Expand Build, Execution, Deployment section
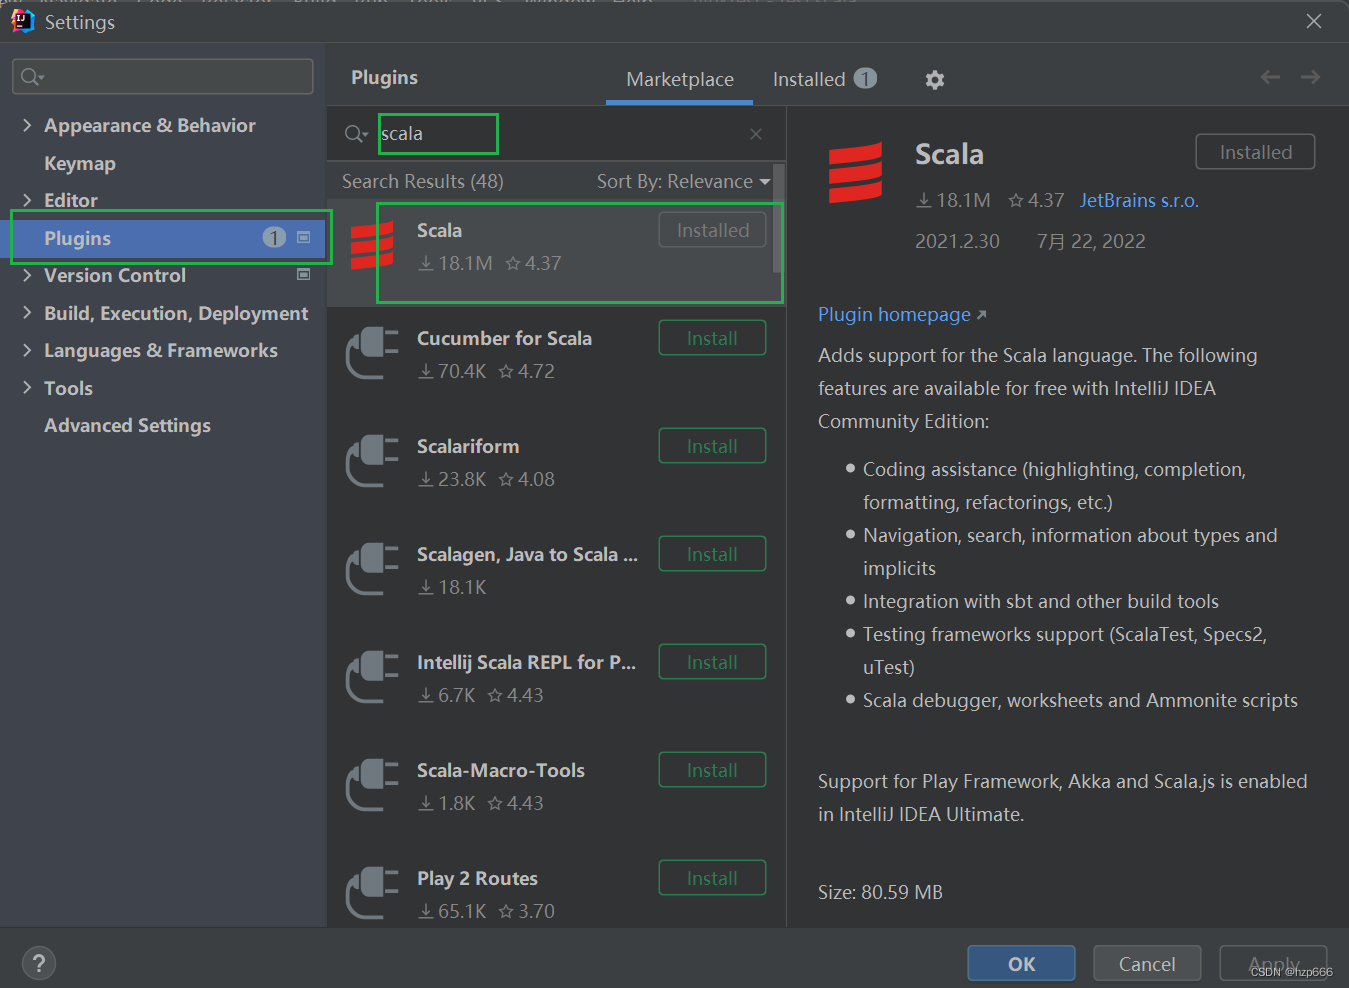1349x988 pixels. (27, 313)
